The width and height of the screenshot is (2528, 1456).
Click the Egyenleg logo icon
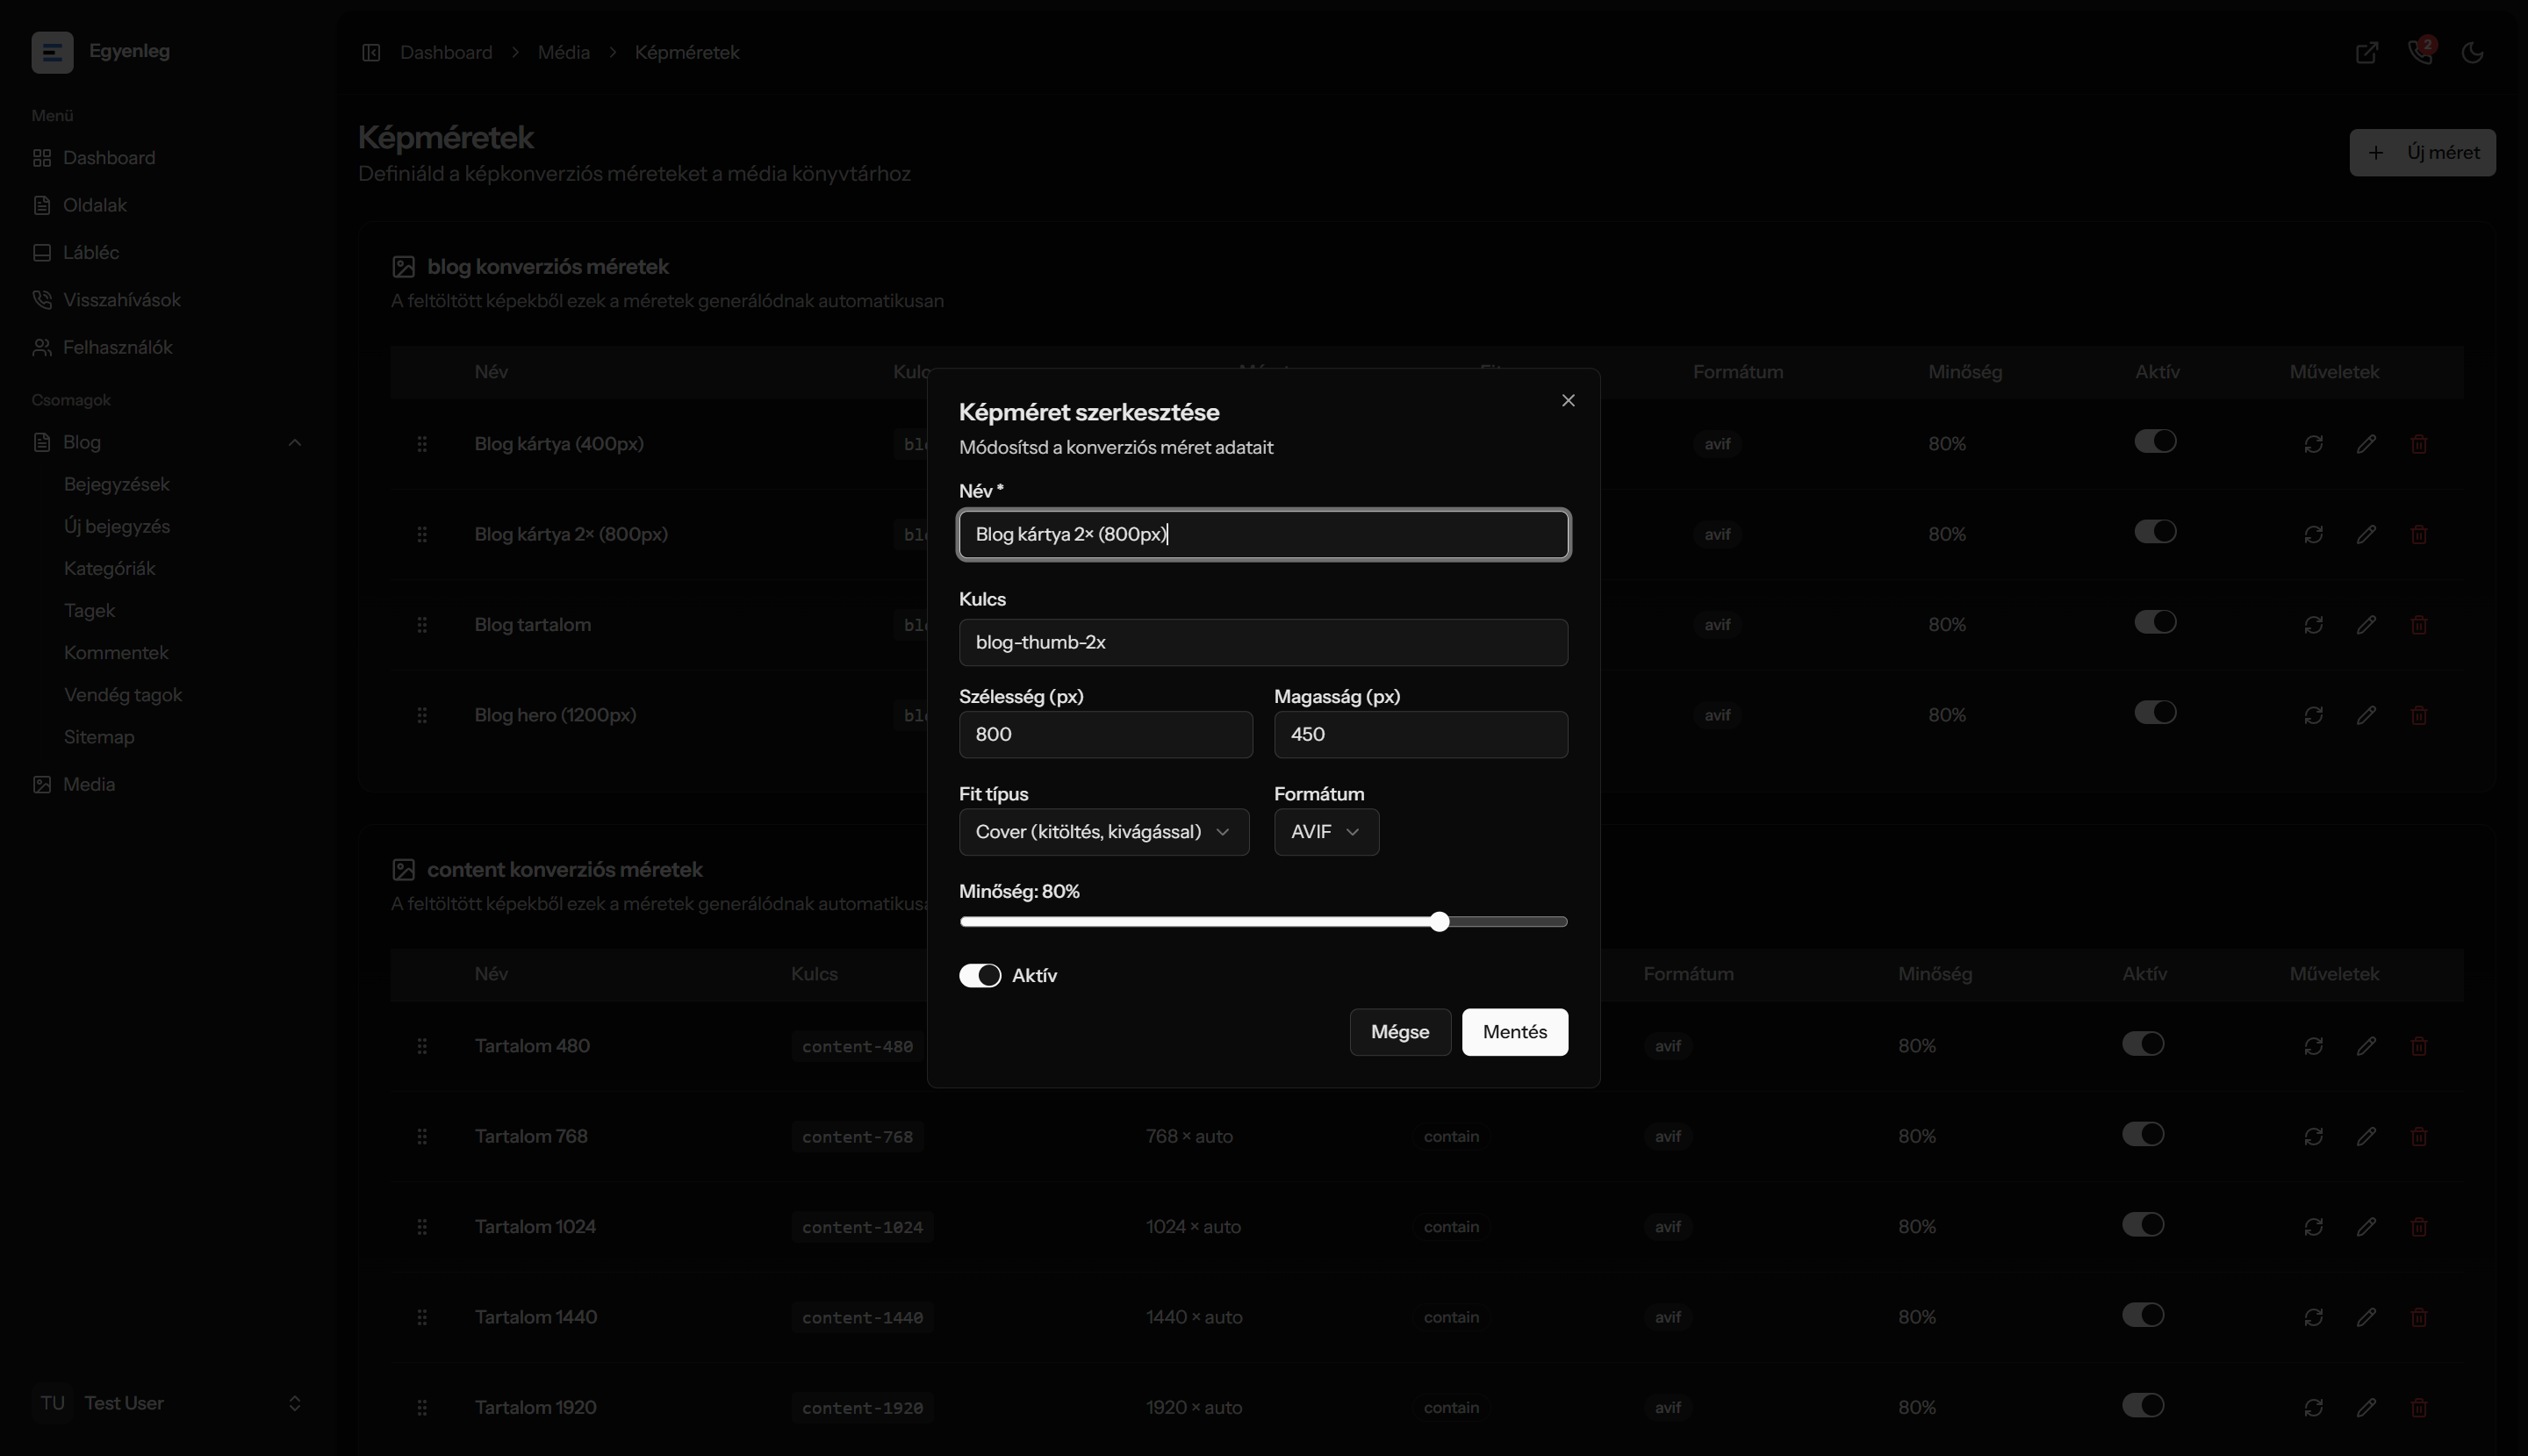(x=52, y=52)
